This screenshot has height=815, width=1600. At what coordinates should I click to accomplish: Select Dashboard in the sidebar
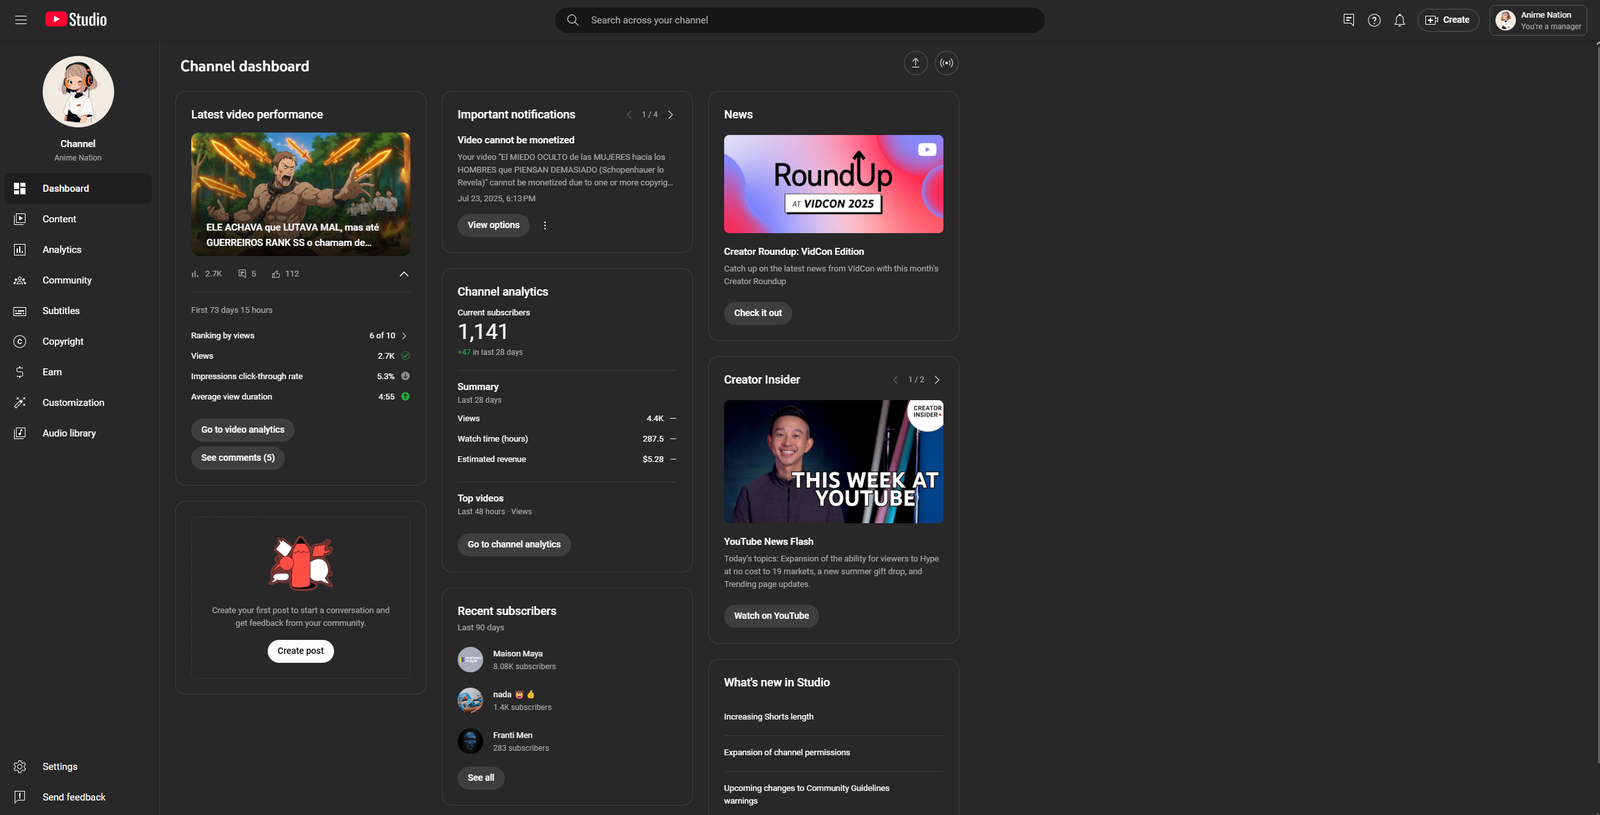pos(78,188)
